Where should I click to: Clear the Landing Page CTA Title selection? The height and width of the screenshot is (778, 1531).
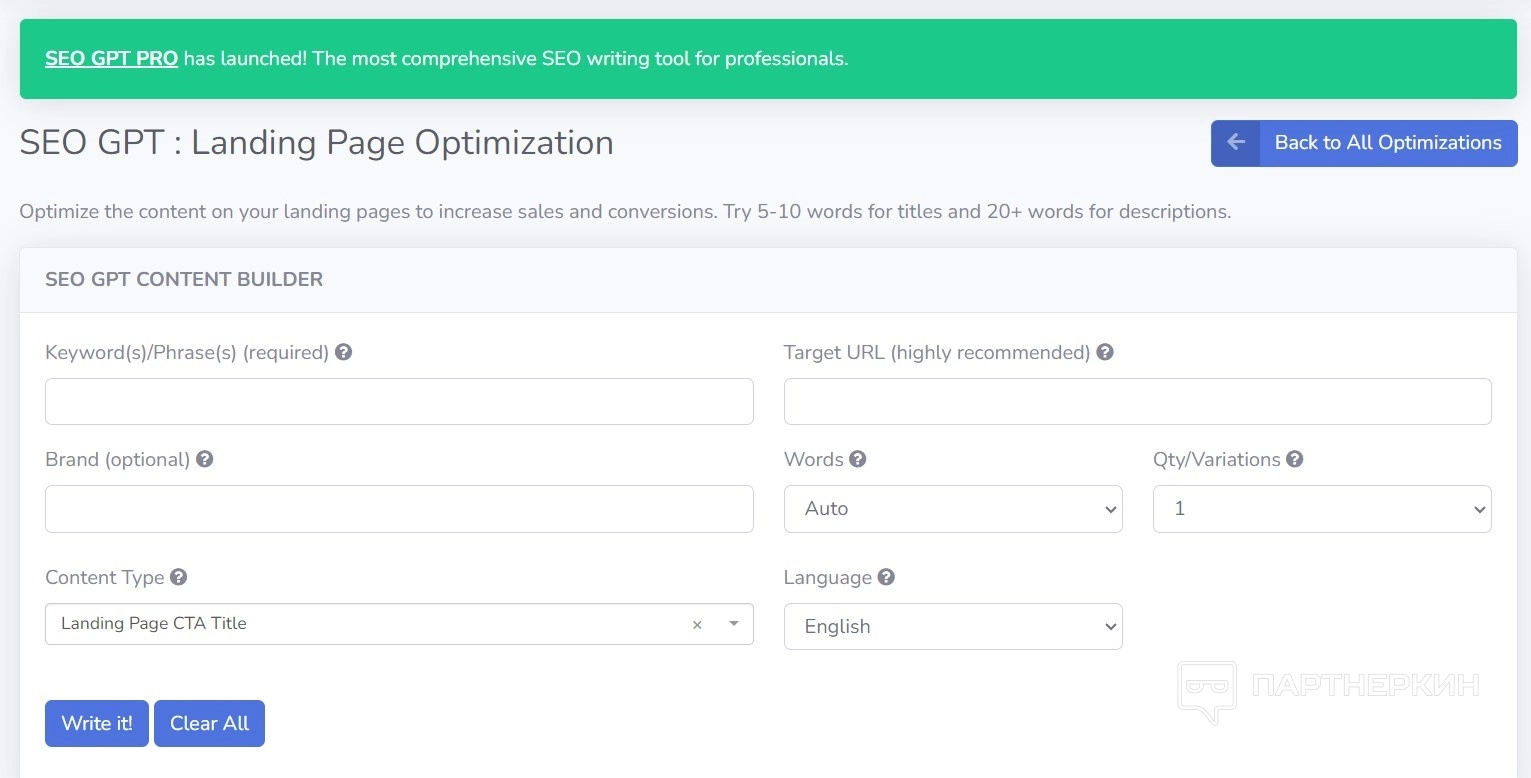[697, 625]
